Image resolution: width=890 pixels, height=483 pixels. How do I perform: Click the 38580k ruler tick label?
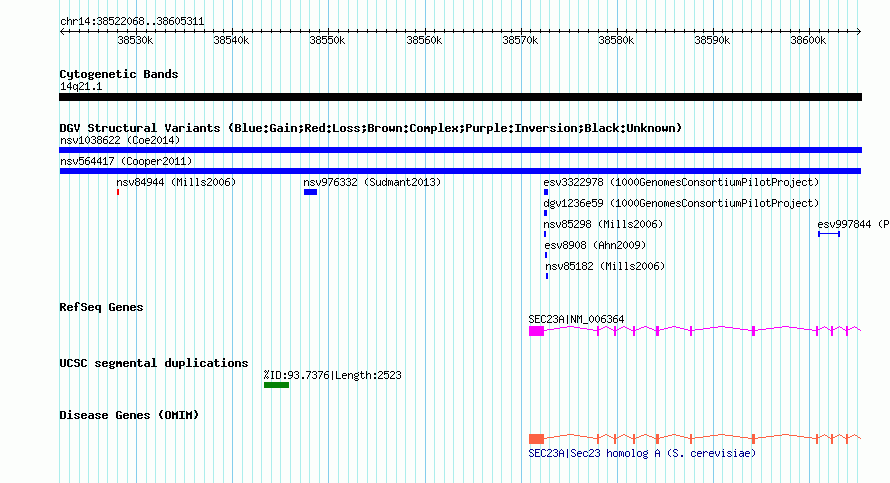(616, 40)
